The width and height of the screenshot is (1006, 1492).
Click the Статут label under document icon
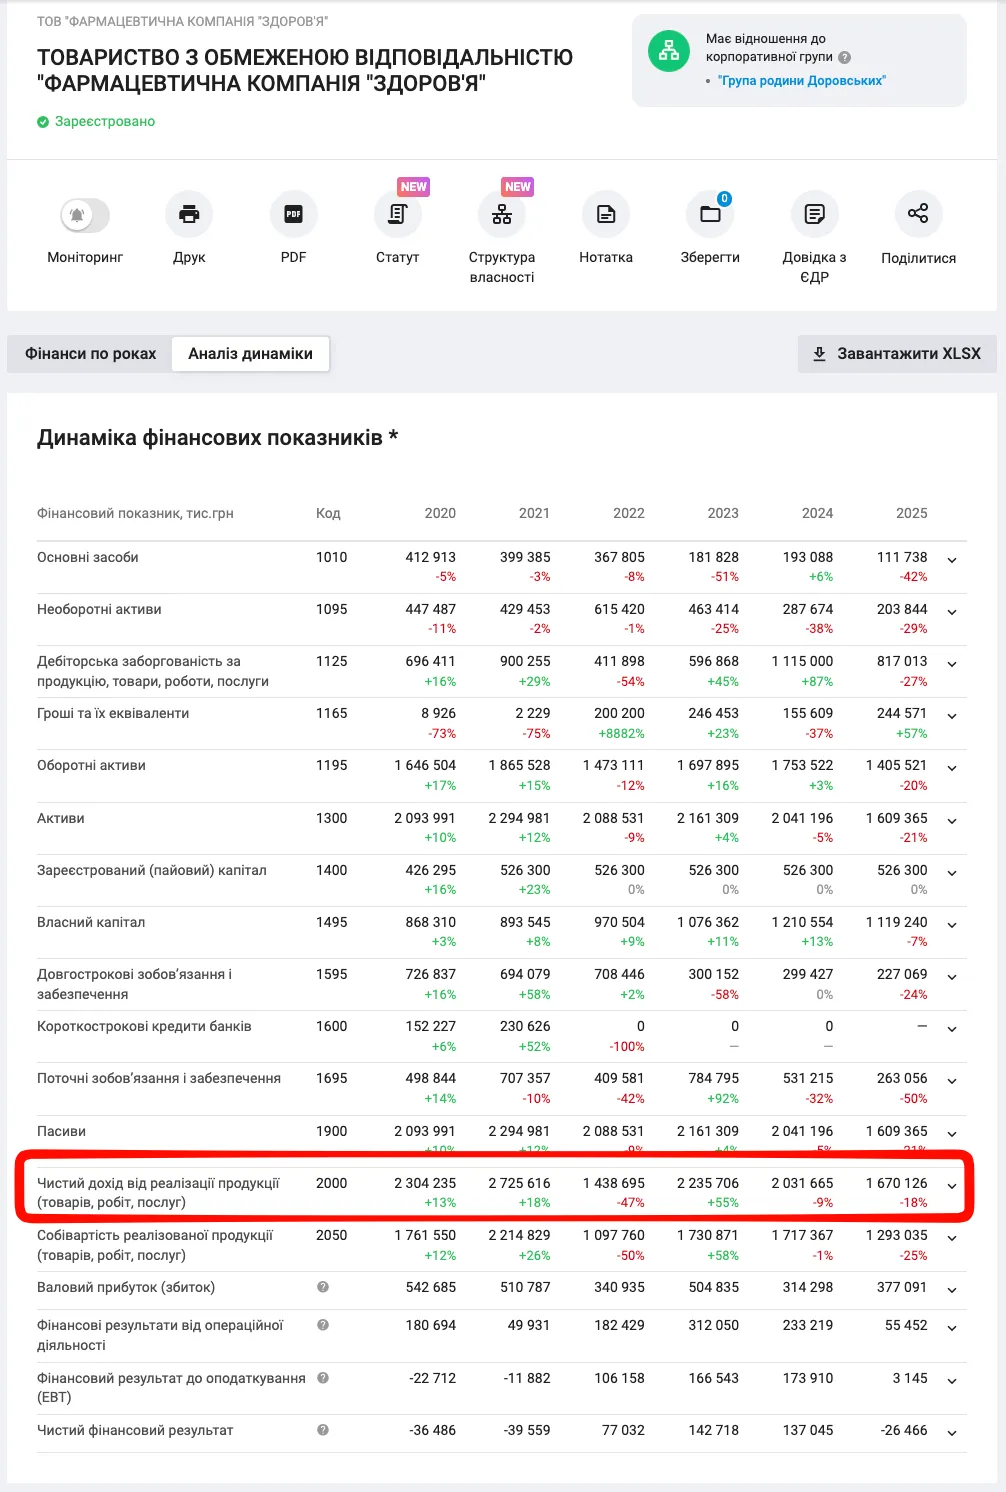pos(397,257)
